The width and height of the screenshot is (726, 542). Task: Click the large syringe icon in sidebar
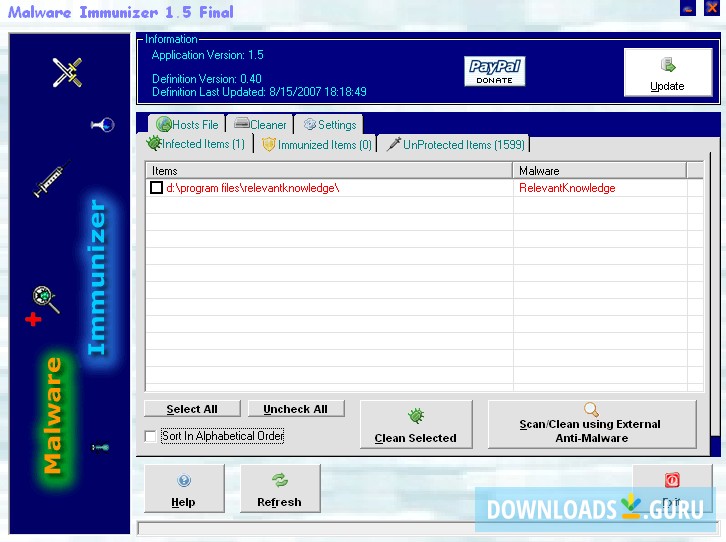tap(51, 180)
